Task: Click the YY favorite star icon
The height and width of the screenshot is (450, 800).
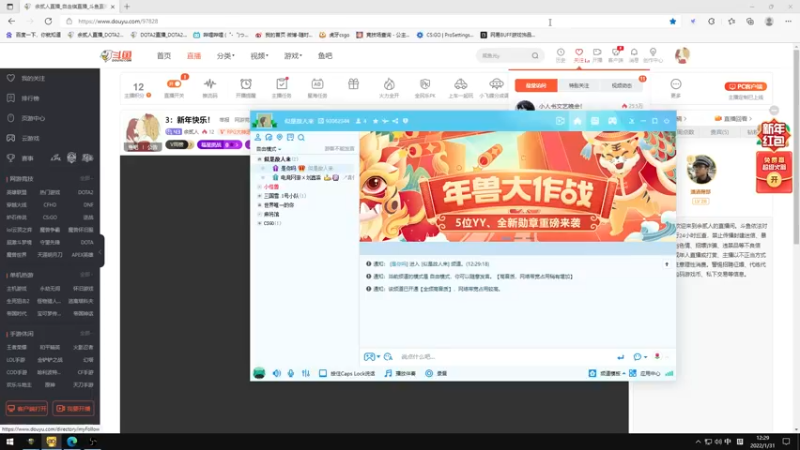Action: pos(376,121)
